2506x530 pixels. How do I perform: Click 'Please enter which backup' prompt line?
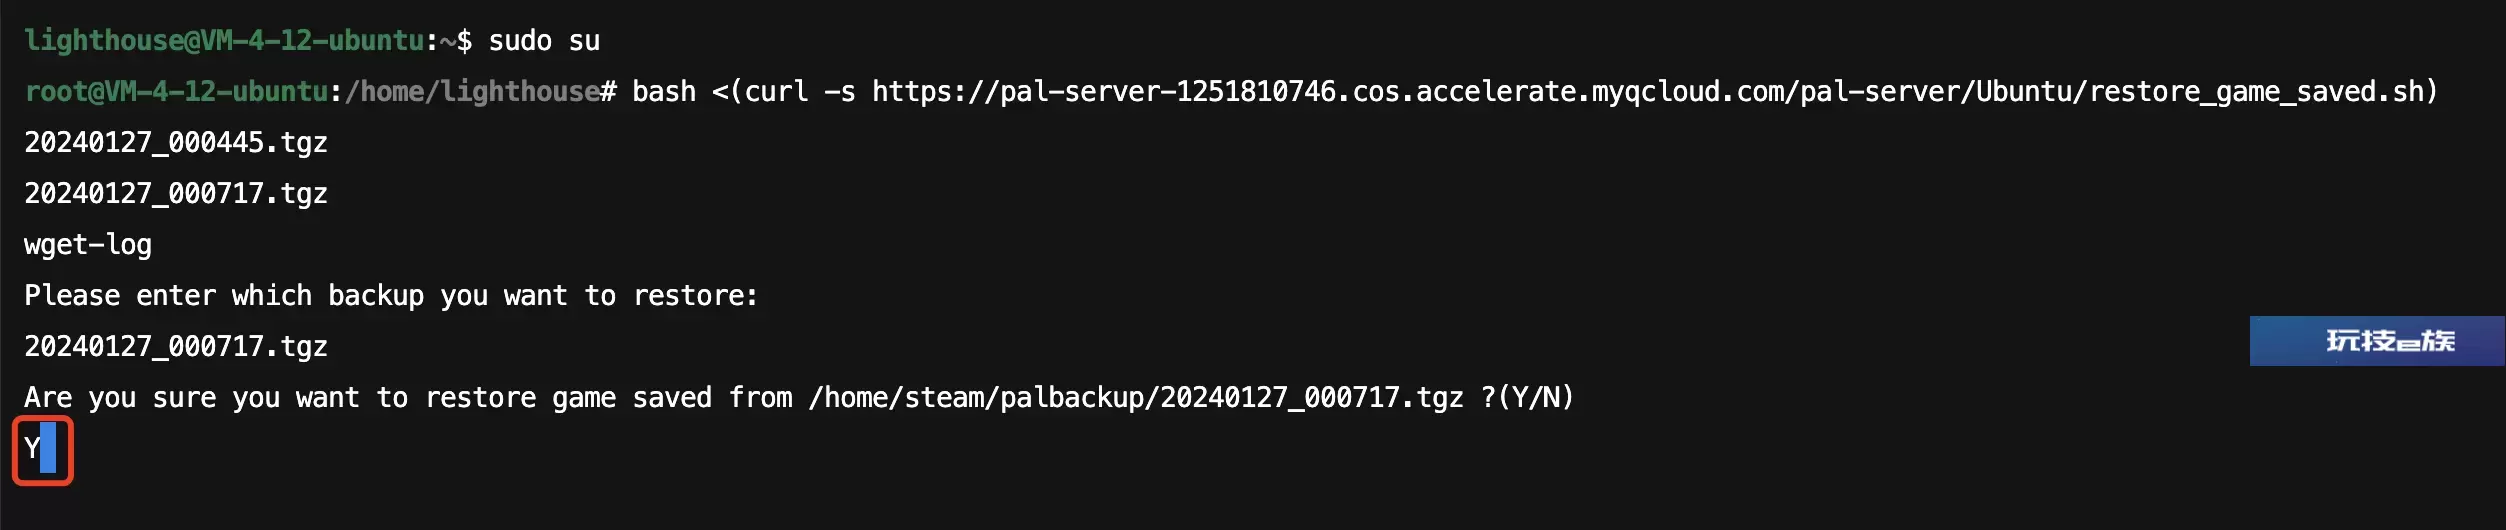coord(391,296)
